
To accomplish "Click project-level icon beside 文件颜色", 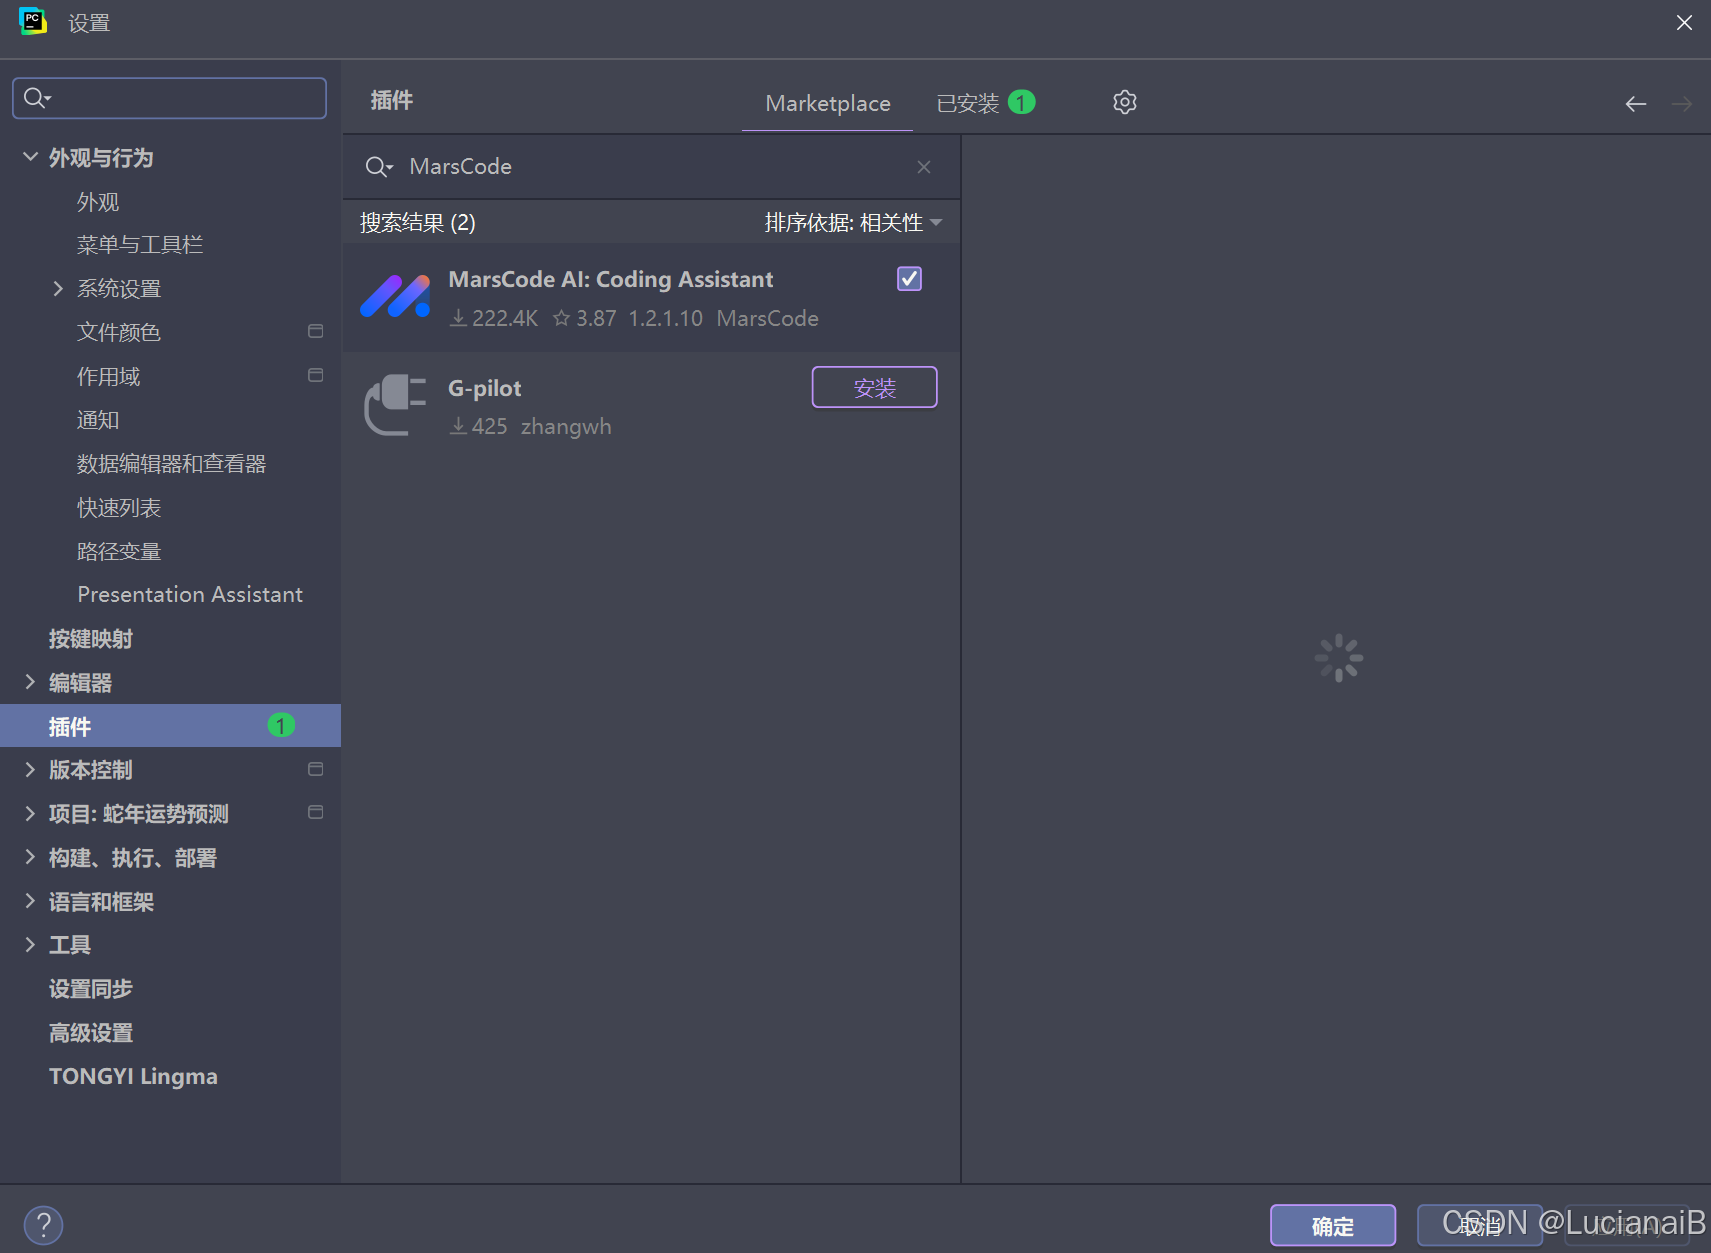I will click(316, 331).
